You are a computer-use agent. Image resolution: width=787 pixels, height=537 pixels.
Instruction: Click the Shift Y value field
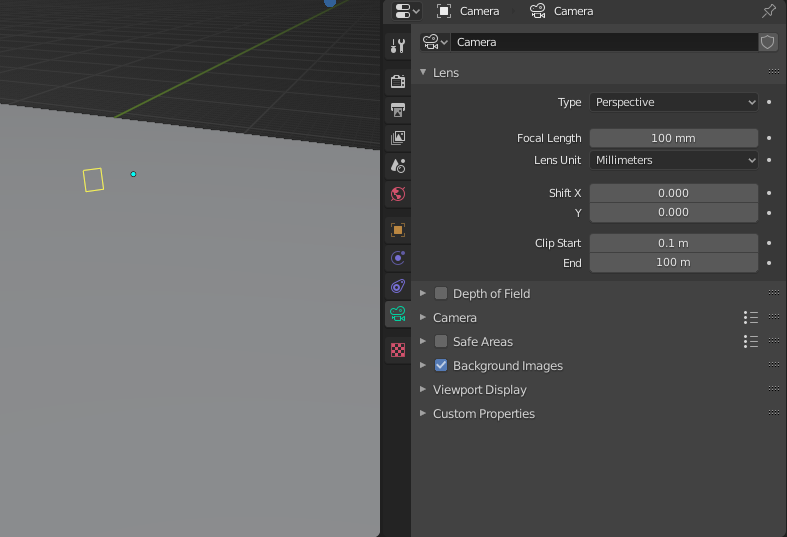click(x=674, y=212)
